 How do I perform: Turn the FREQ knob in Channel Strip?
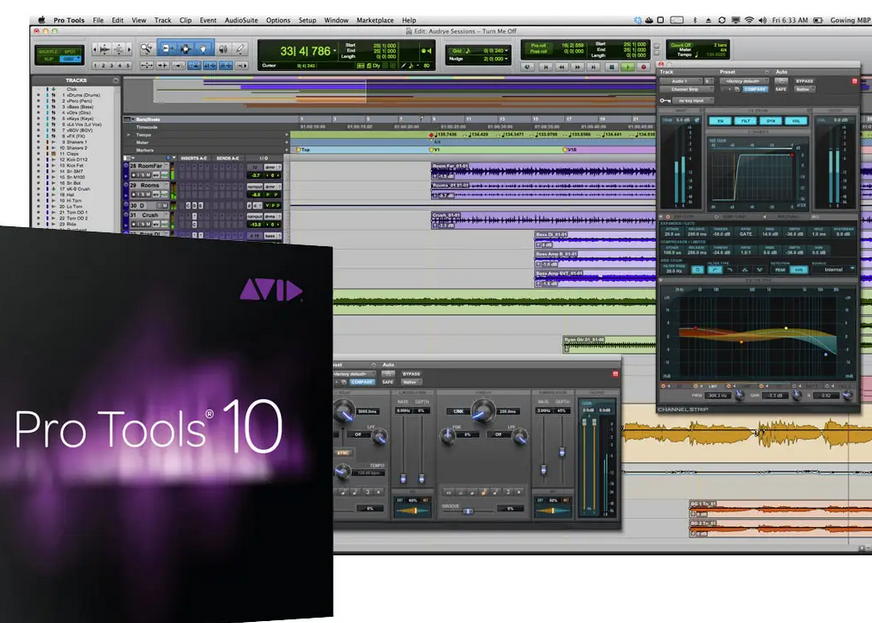click(739, 395)
